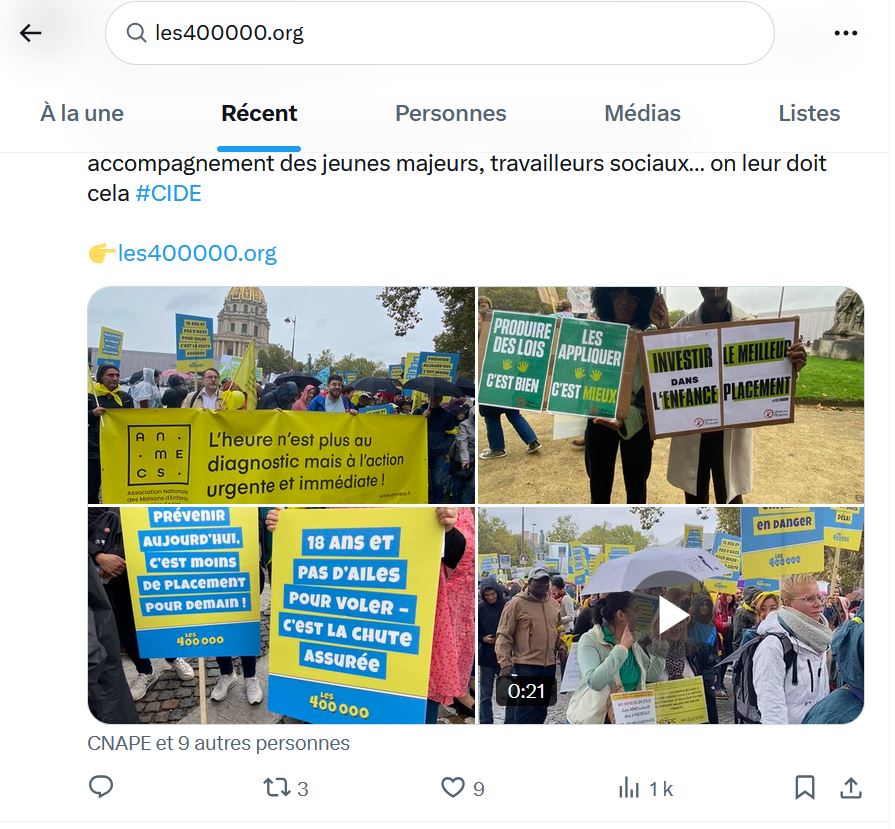
Task: Click the search field containing les400000.org
Action: 440,33
